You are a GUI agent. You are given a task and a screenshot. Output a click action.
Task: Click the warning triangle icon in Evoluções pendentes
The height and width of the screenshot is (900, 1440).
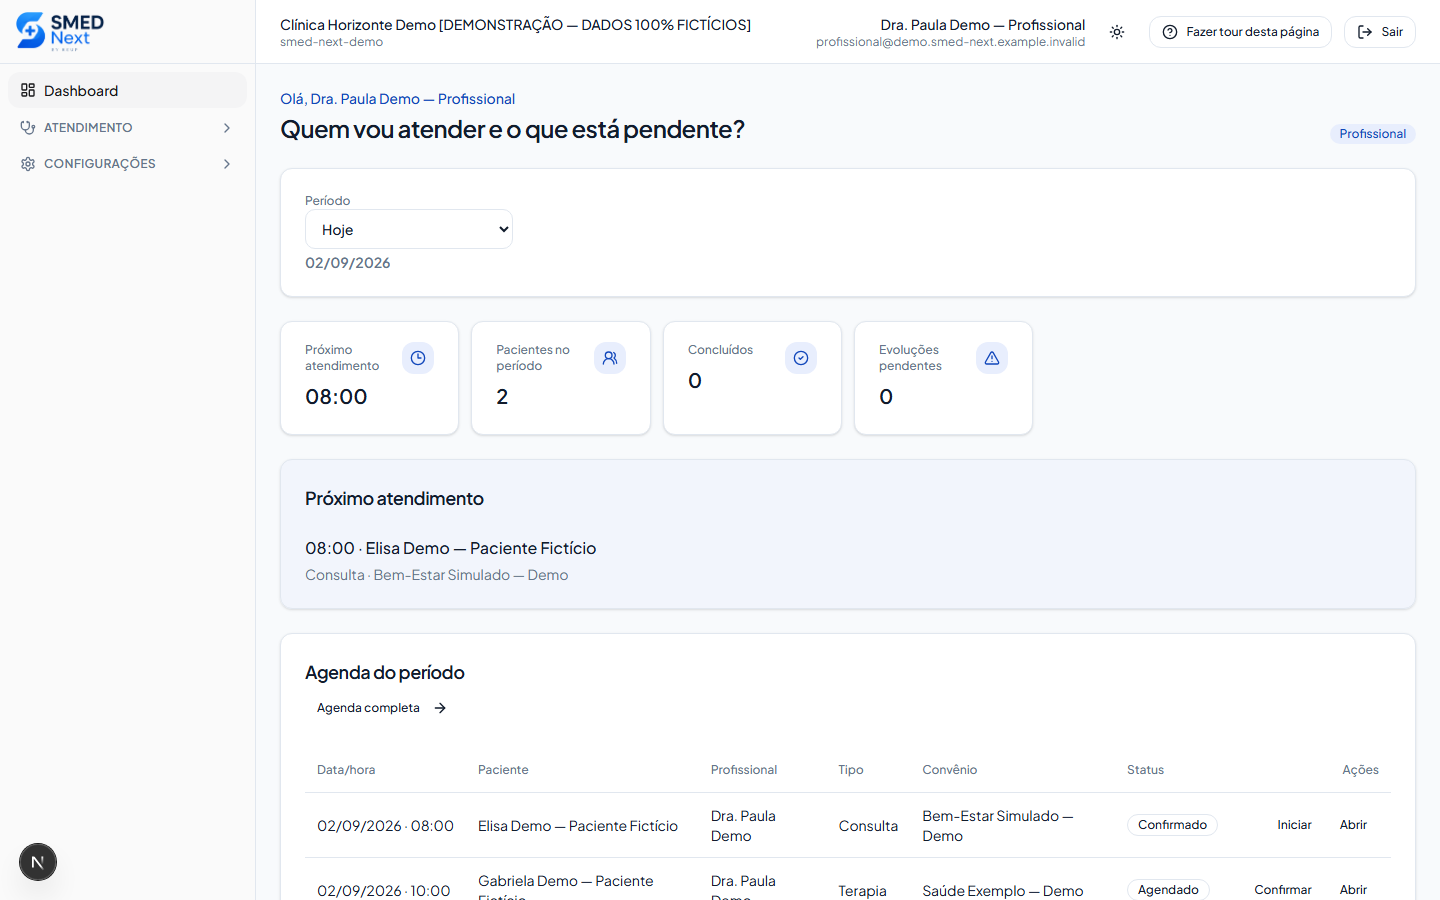[992, 358]
